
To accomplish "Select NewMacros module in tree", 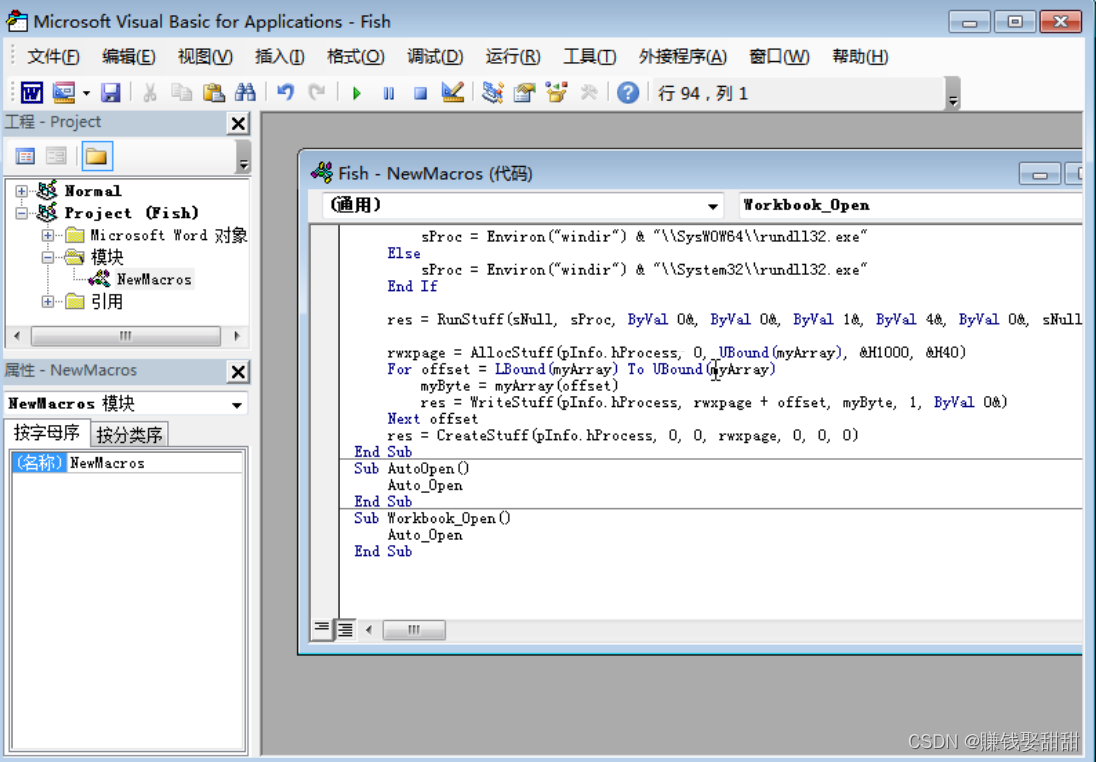I will tap(154, 280).
